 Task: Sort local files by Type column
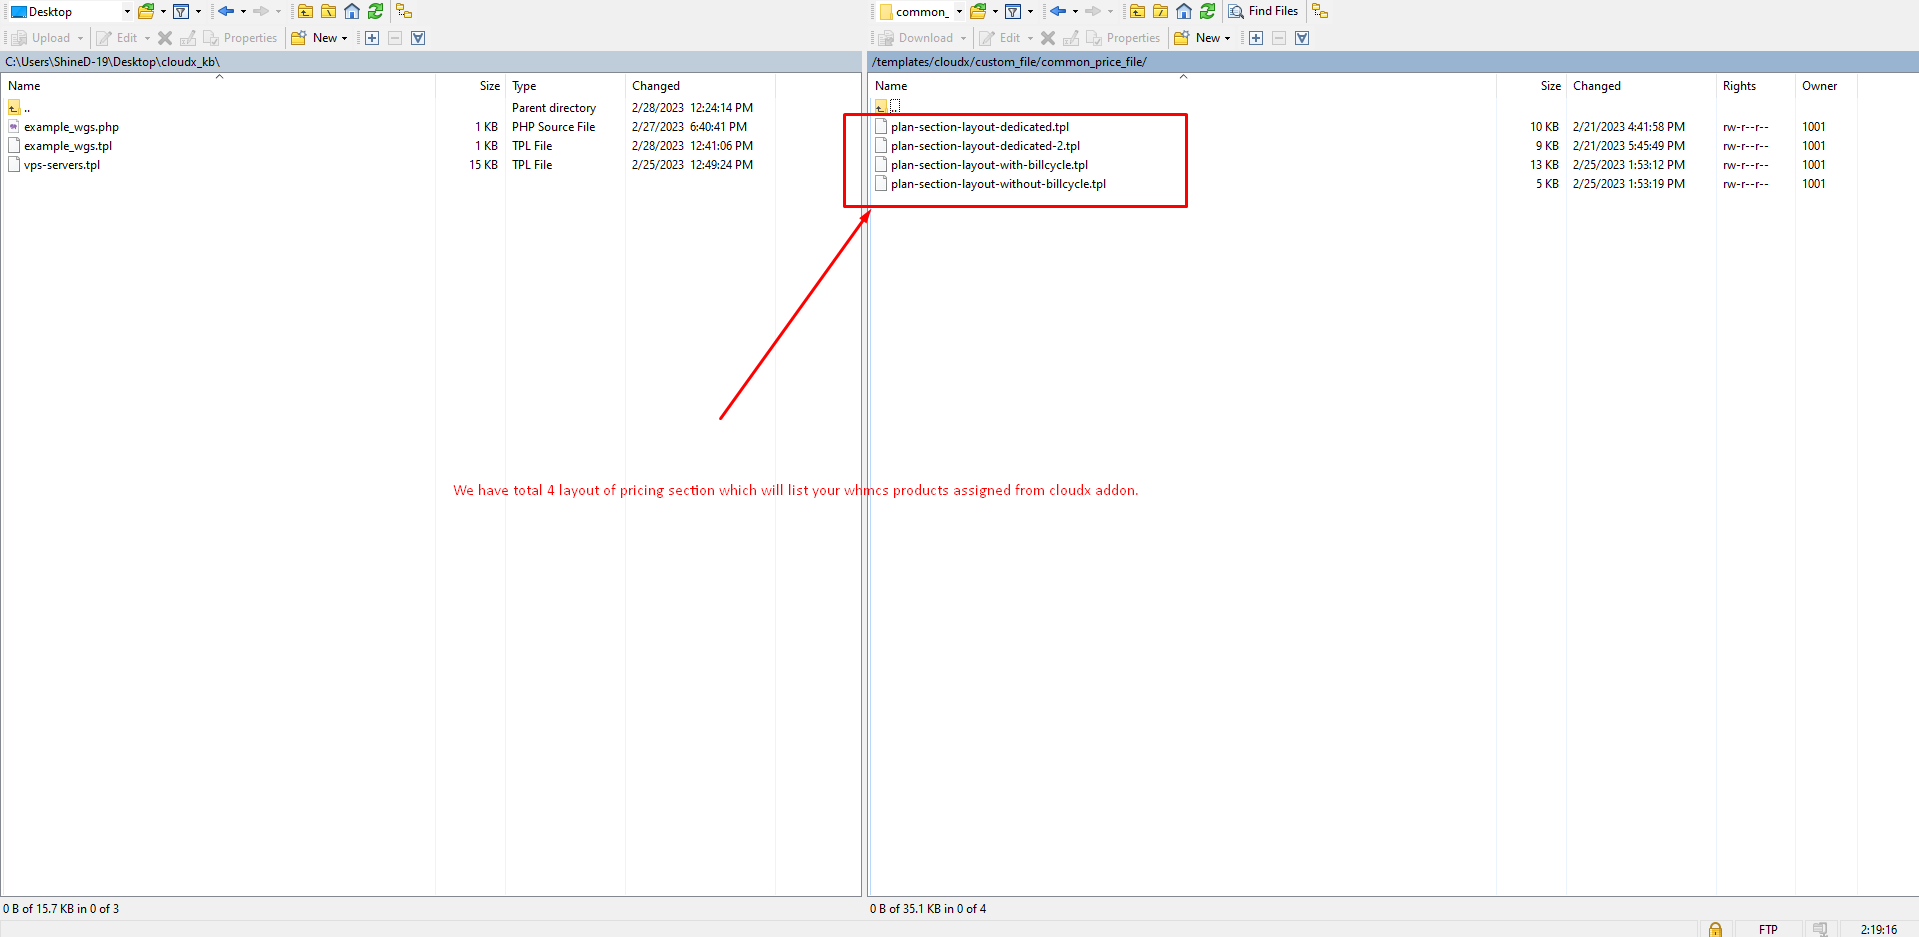(x=524, y=86)
